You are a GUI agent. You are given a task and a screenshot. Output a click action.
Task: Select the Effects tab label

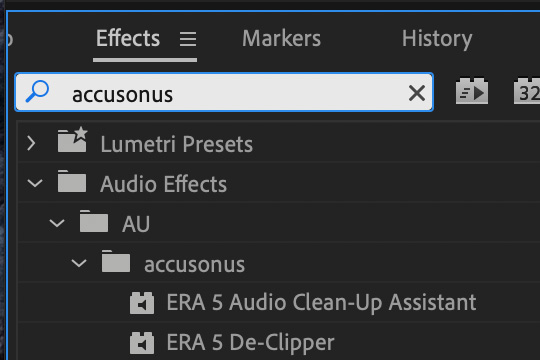128,38
